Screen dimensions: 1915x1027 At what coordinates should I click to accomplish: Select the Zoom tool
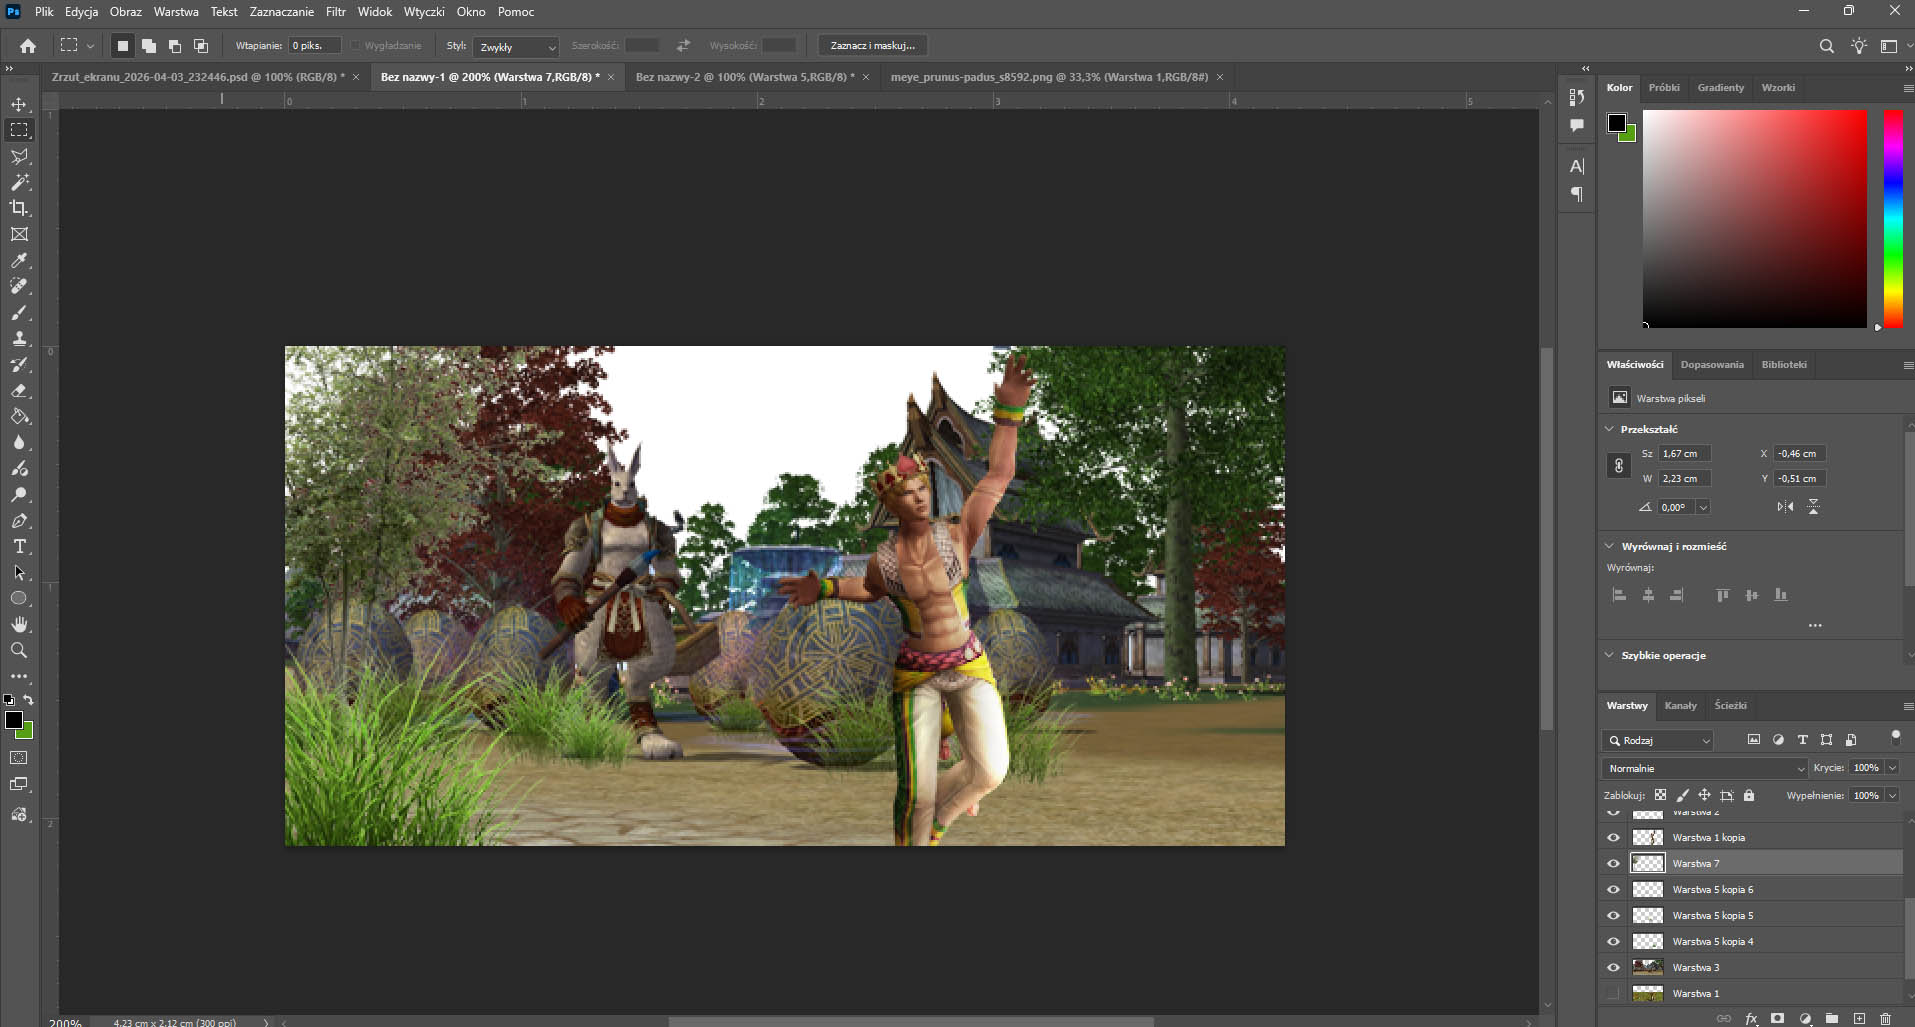click(x=19, y=650)
